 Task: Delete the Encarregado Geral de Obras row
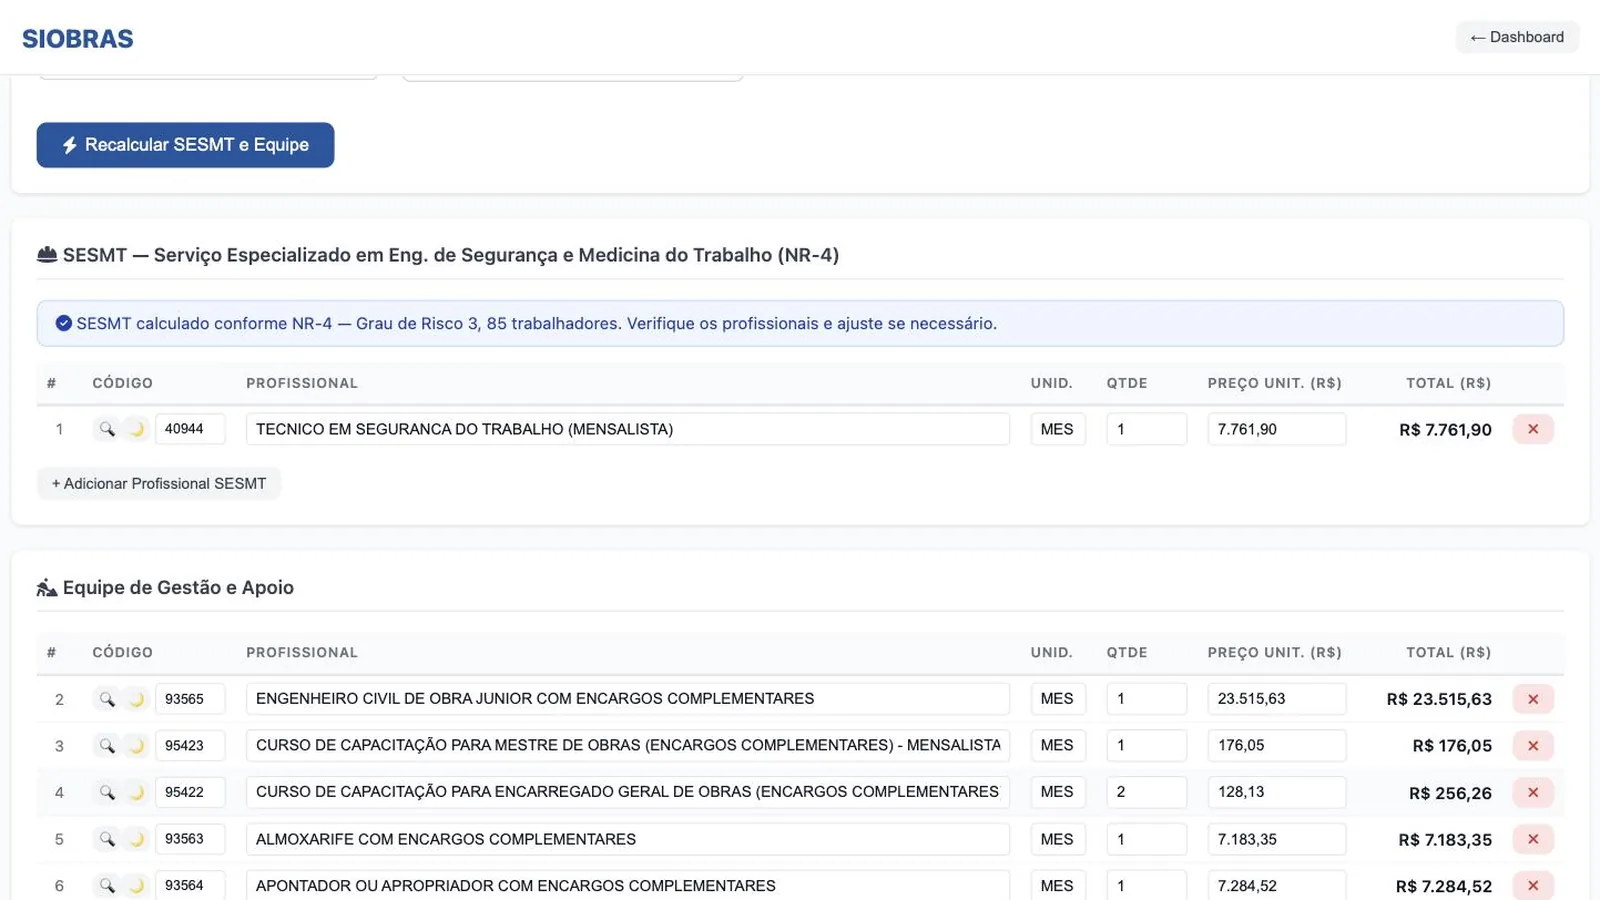(1533, 792)
